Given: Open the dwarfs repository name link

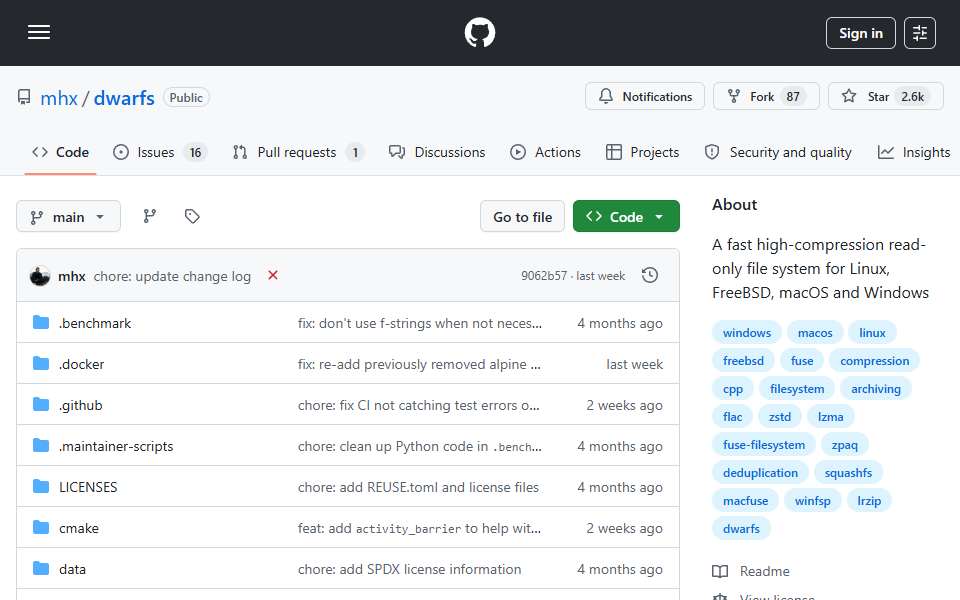Looking at the screenshot, I should click(x=124, y=97).
